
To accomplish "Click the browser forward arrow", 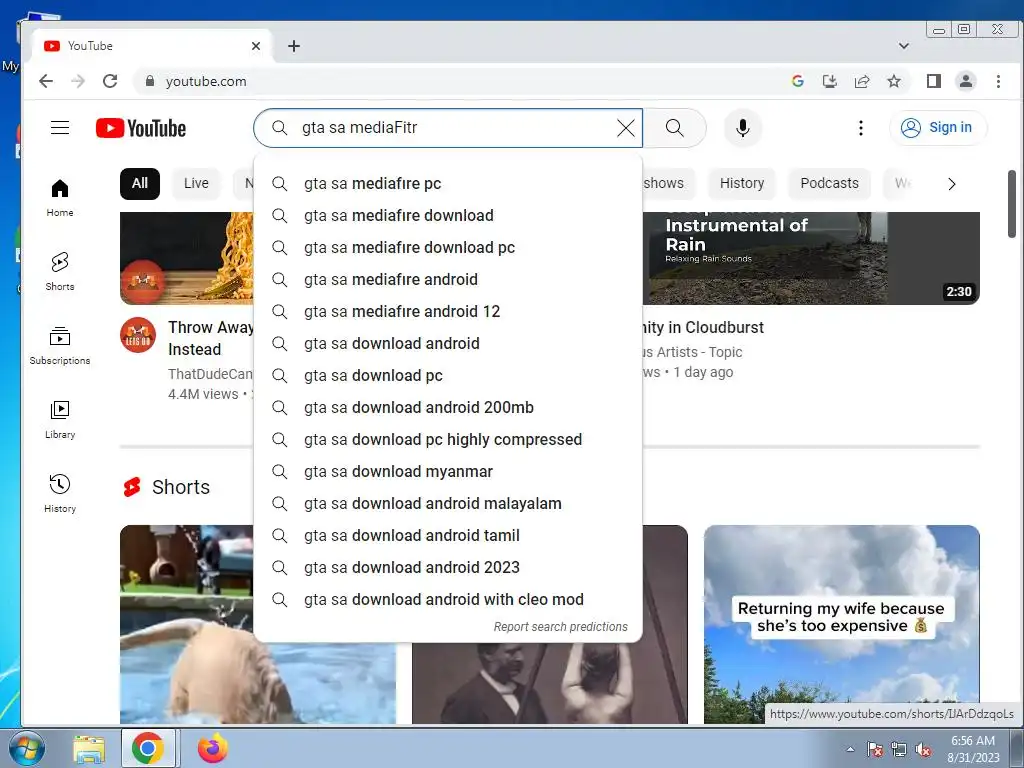I will pos(78,81).
